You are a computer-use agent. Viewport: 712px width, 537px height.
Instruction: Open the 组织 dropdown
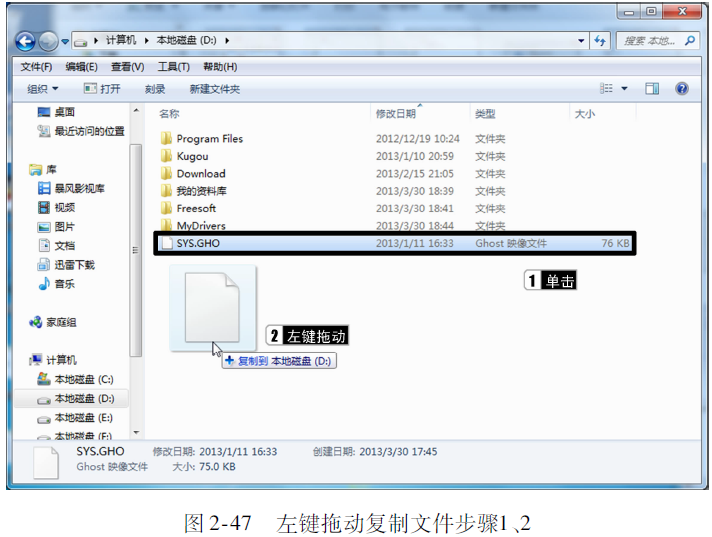tap(43, 89)
